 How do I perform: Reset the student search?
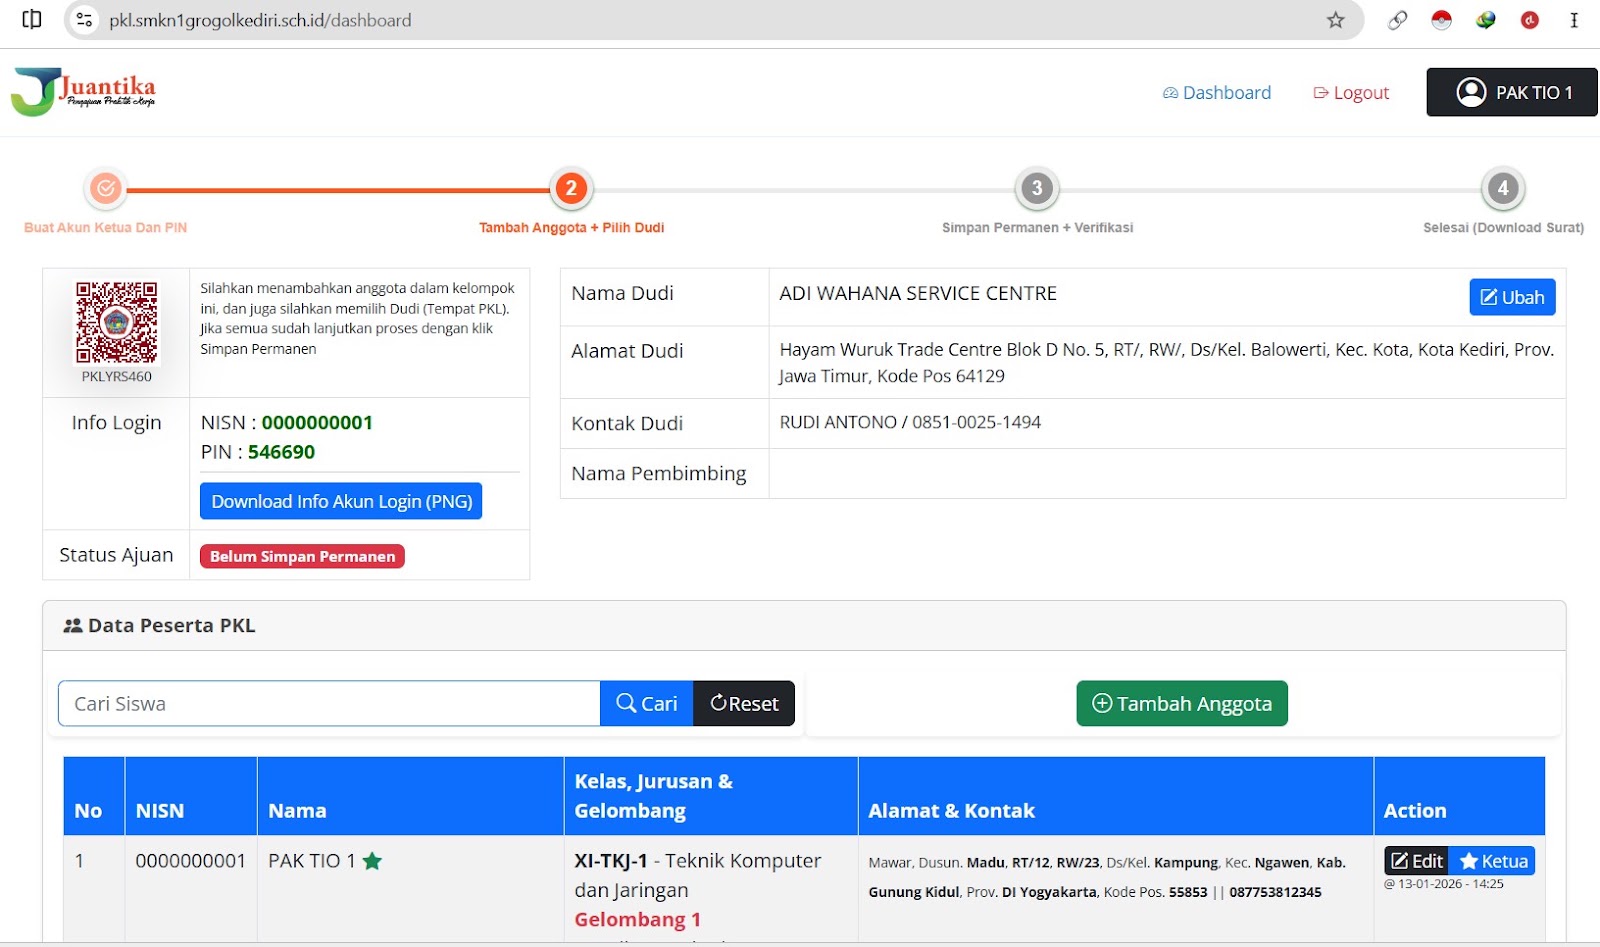click(x=744, y=703)
